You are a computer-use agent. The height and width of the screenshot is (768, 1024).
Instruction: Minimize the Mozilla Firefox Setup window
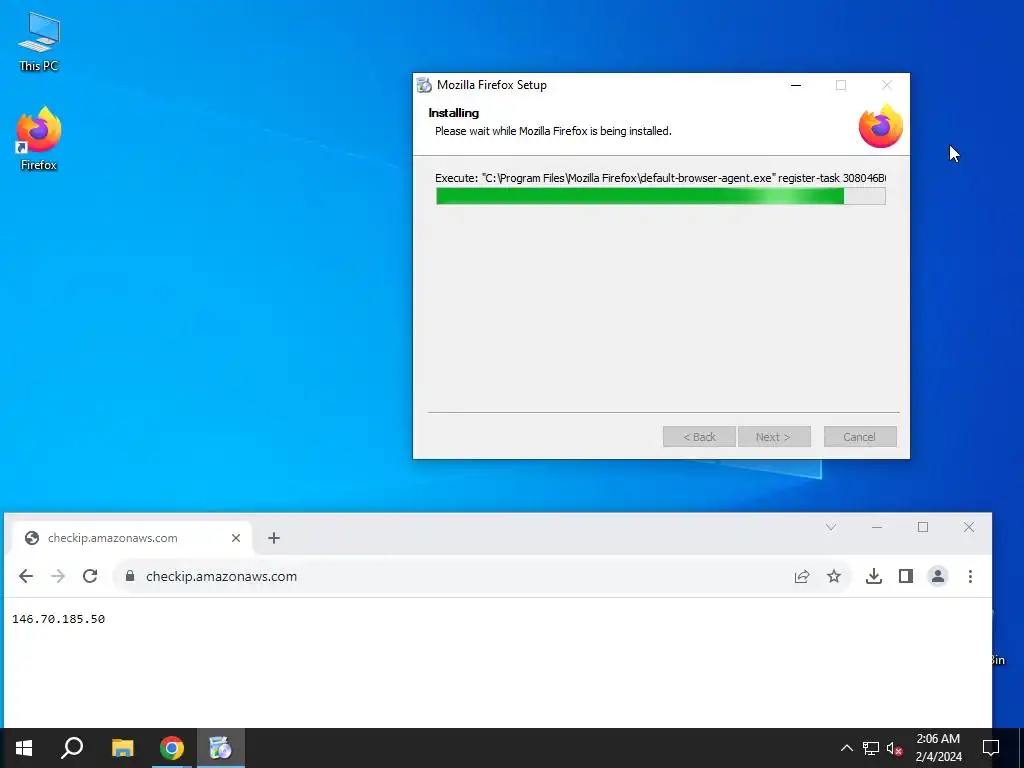[796, 85]
